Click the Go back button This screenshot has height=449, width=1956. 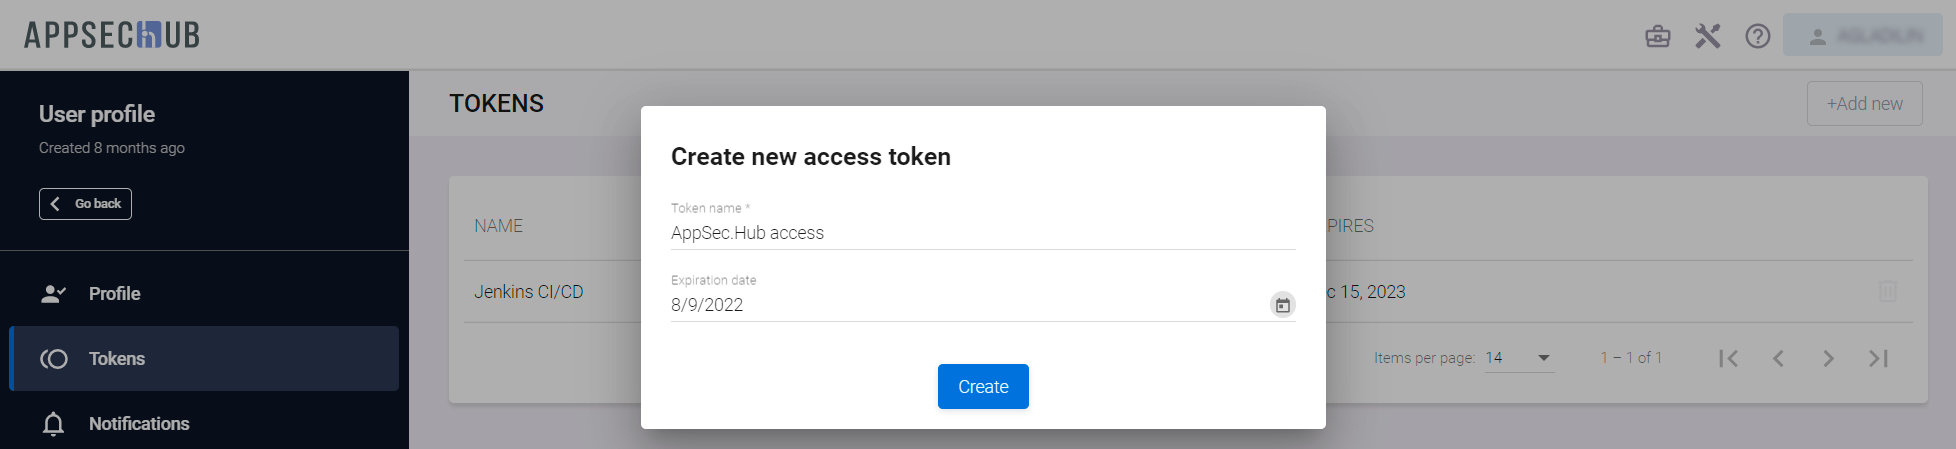tap(86, 204)
